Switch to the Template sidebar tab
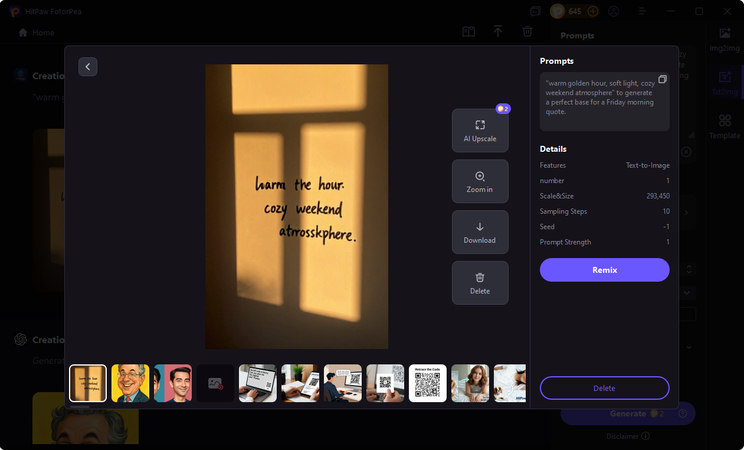 [725, 127]
